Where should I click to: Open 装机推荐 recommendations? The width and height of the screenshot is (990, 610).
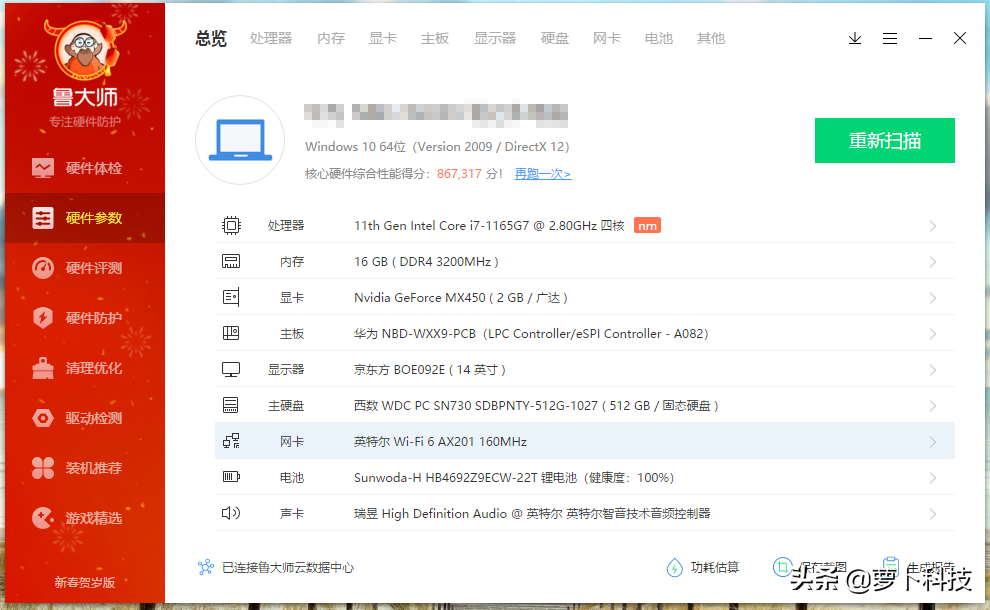coord(85,468)
